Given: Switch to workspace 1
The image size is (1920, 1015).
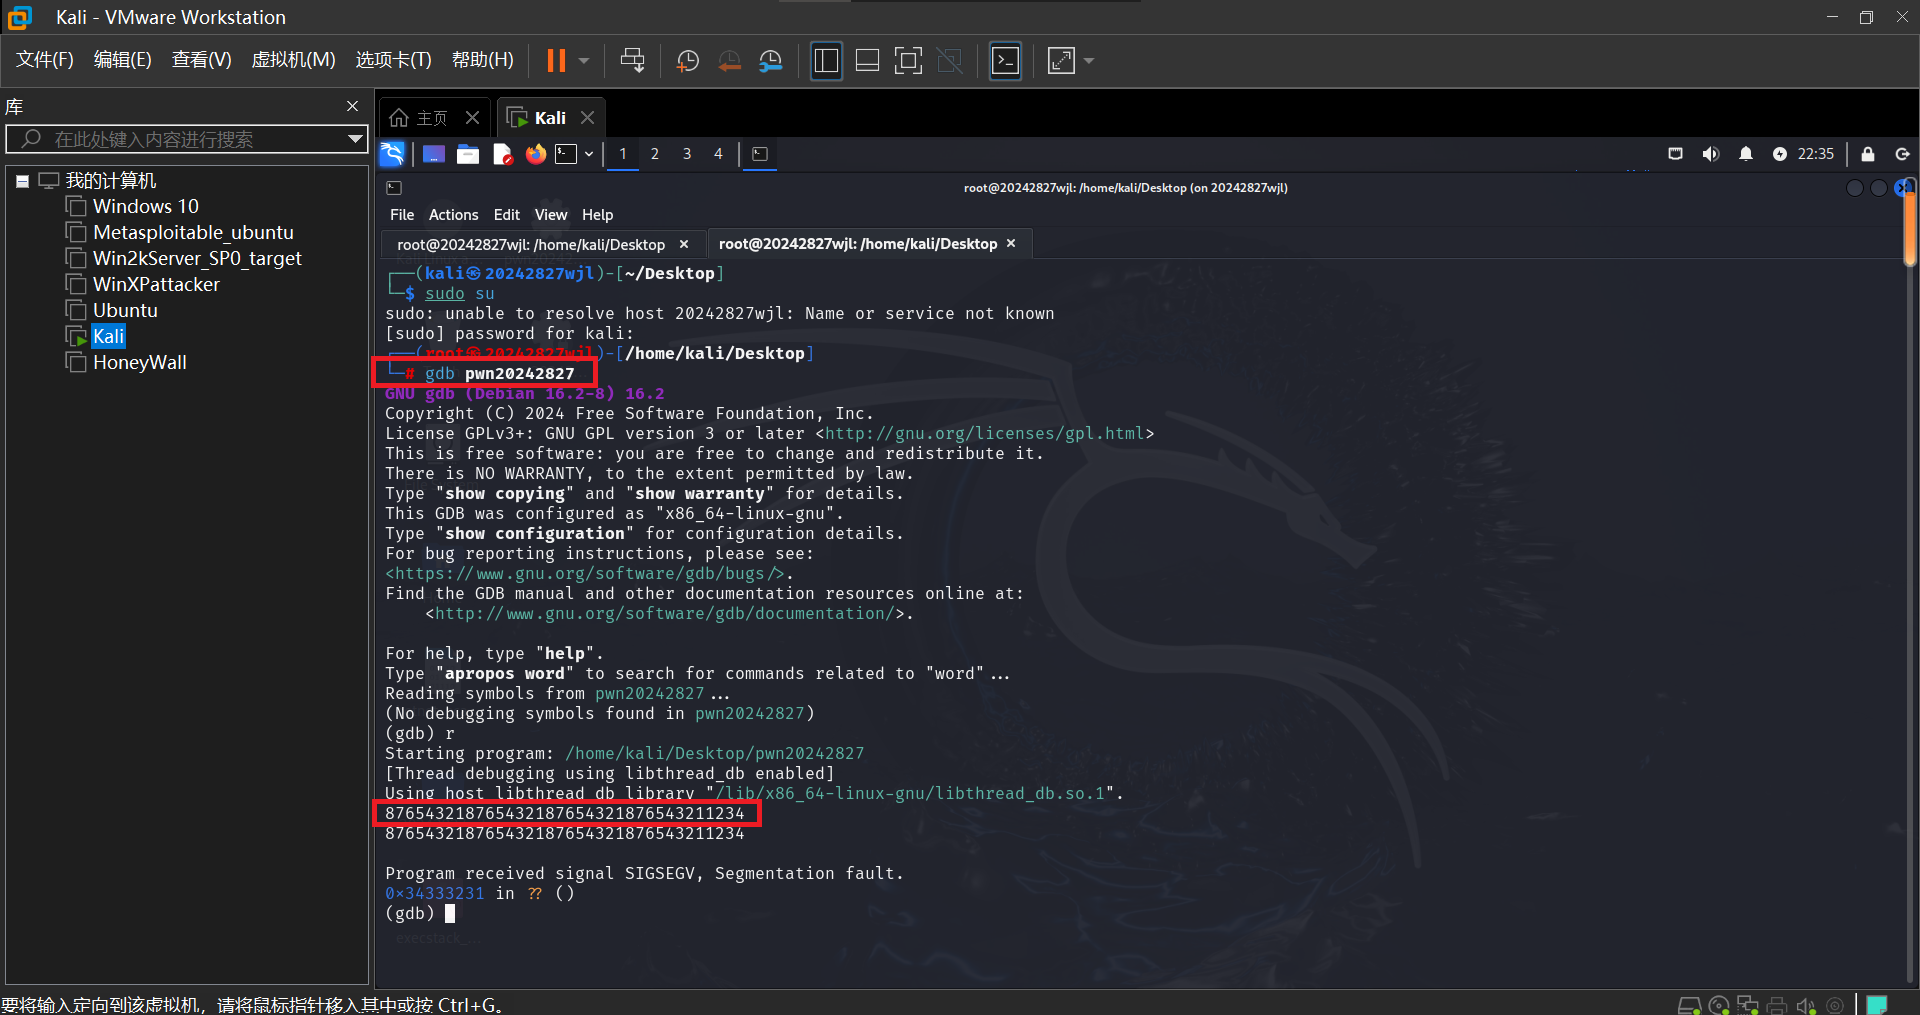Looking at the screenshot, I should [x=622, y=154].
